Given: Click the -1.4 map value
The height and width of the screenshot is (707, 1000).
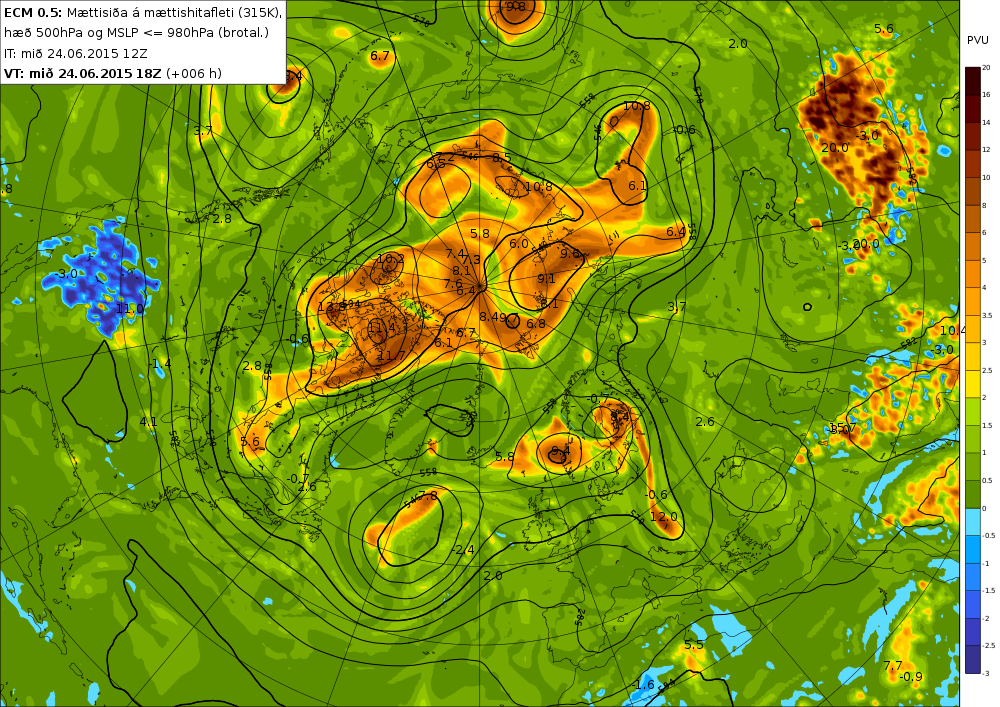Looking at the screenshot, I should (x=160, y=363).
